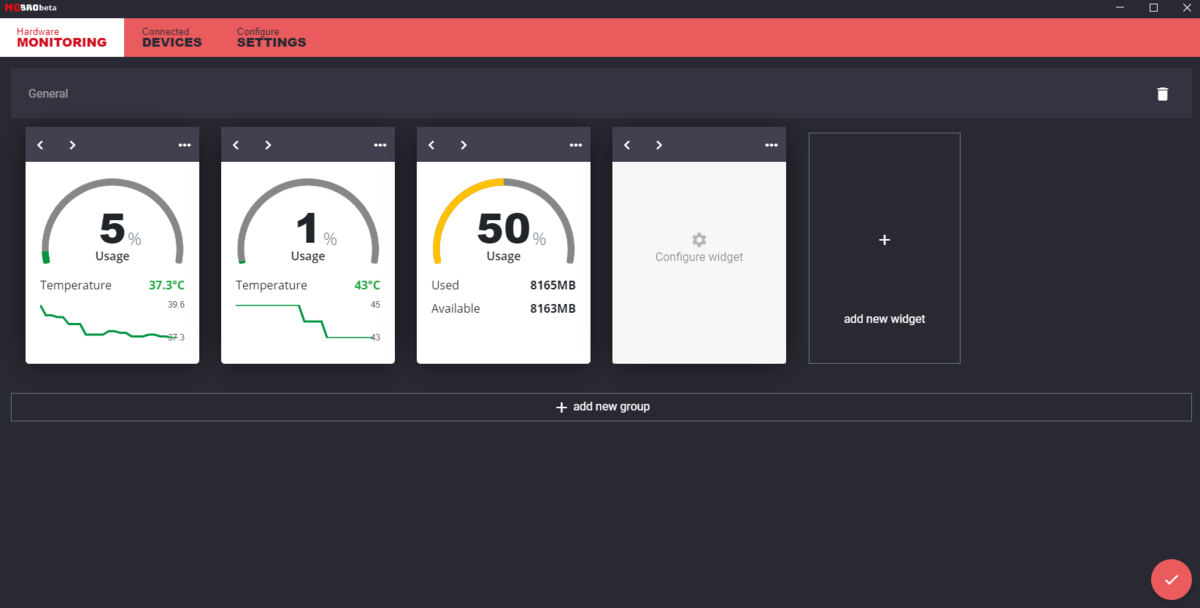Screen dimensions: 1200x608
Task: Move the 5% usage widget left
Action: 41,145
